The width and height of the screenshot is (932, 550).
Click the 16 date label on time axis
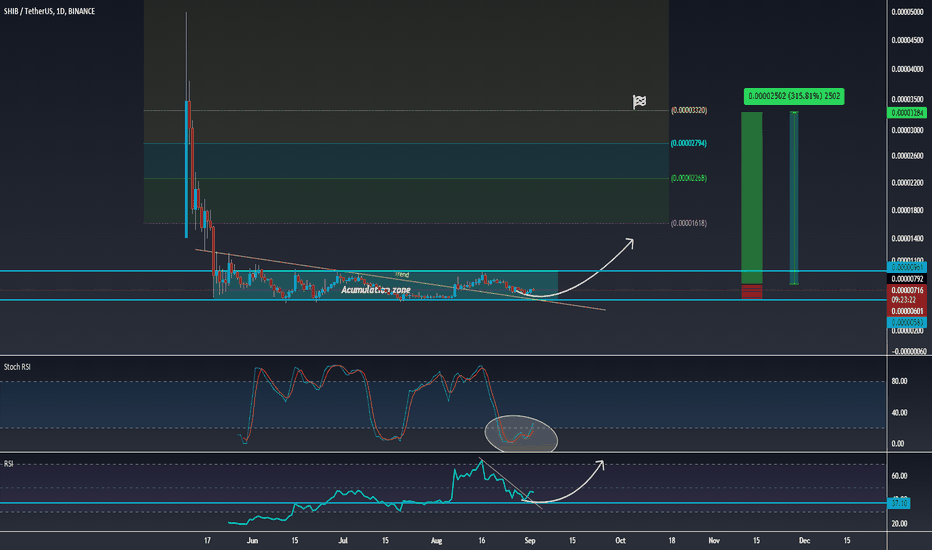[481, 540]
